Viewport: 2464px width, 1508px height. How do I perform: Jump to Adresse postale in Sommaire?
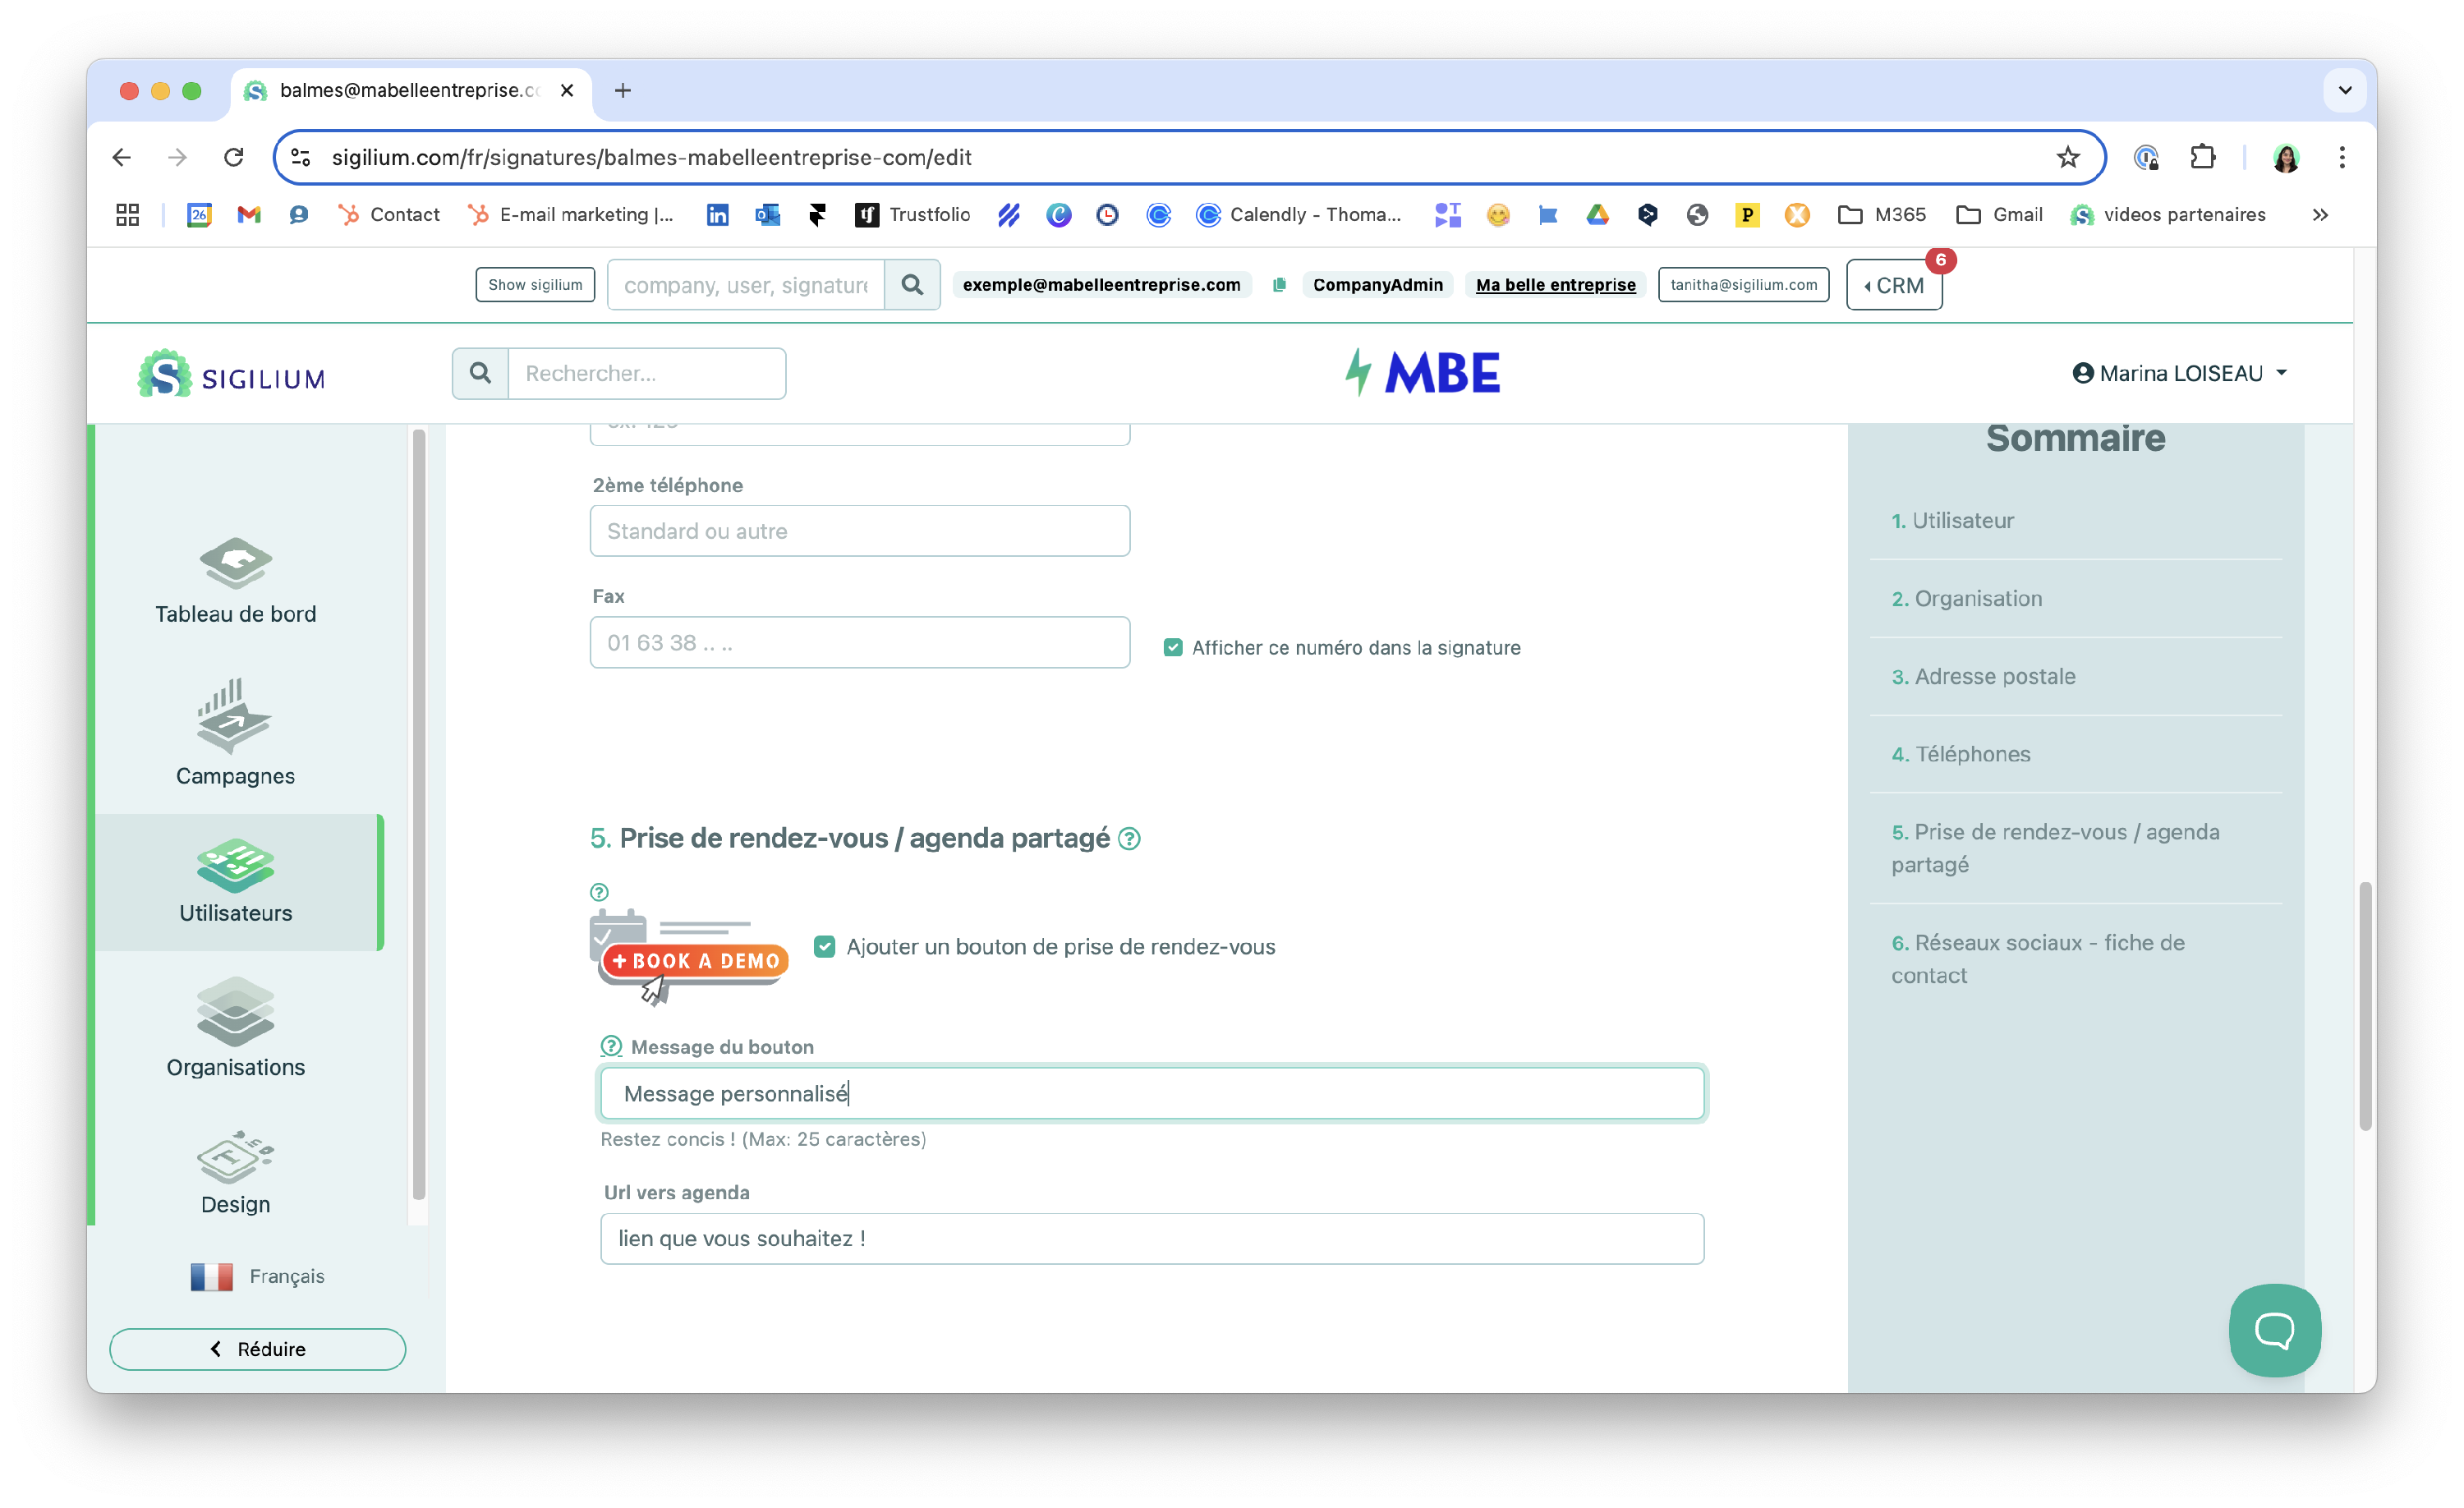click(1994, 677)
